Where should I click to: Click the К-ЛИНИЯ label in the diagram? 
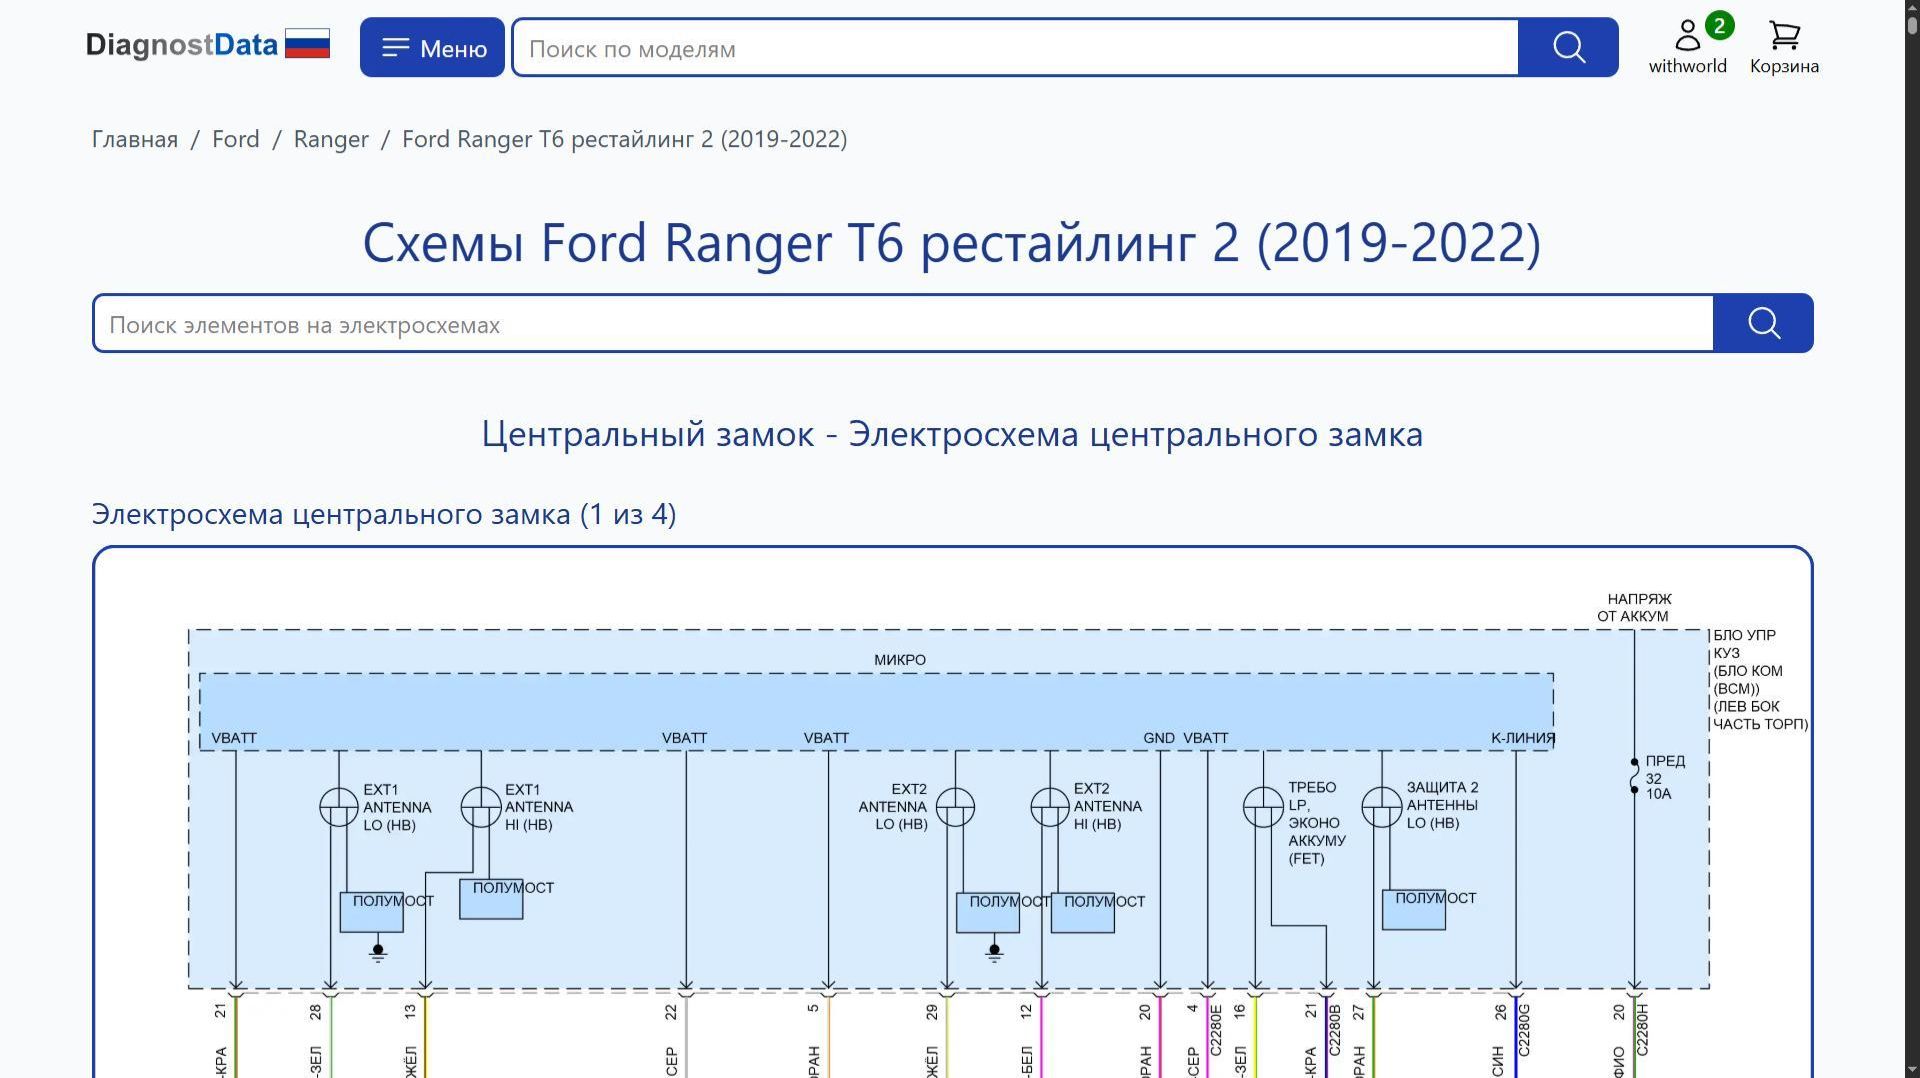point(1523,738)
